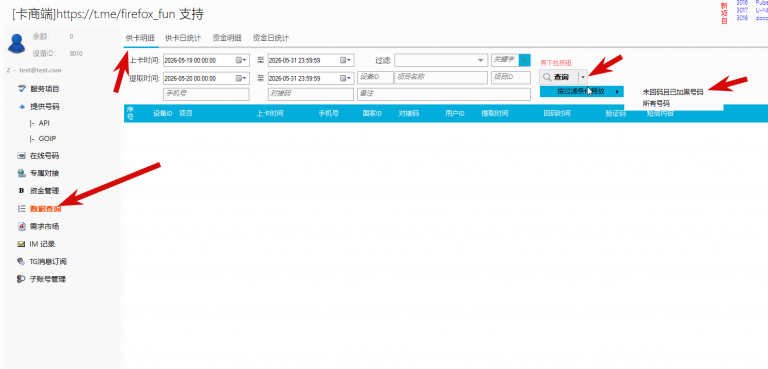This screenshot has height=369, width=768.
Task: Go to 在线号码 page
Action: point(45,156)
